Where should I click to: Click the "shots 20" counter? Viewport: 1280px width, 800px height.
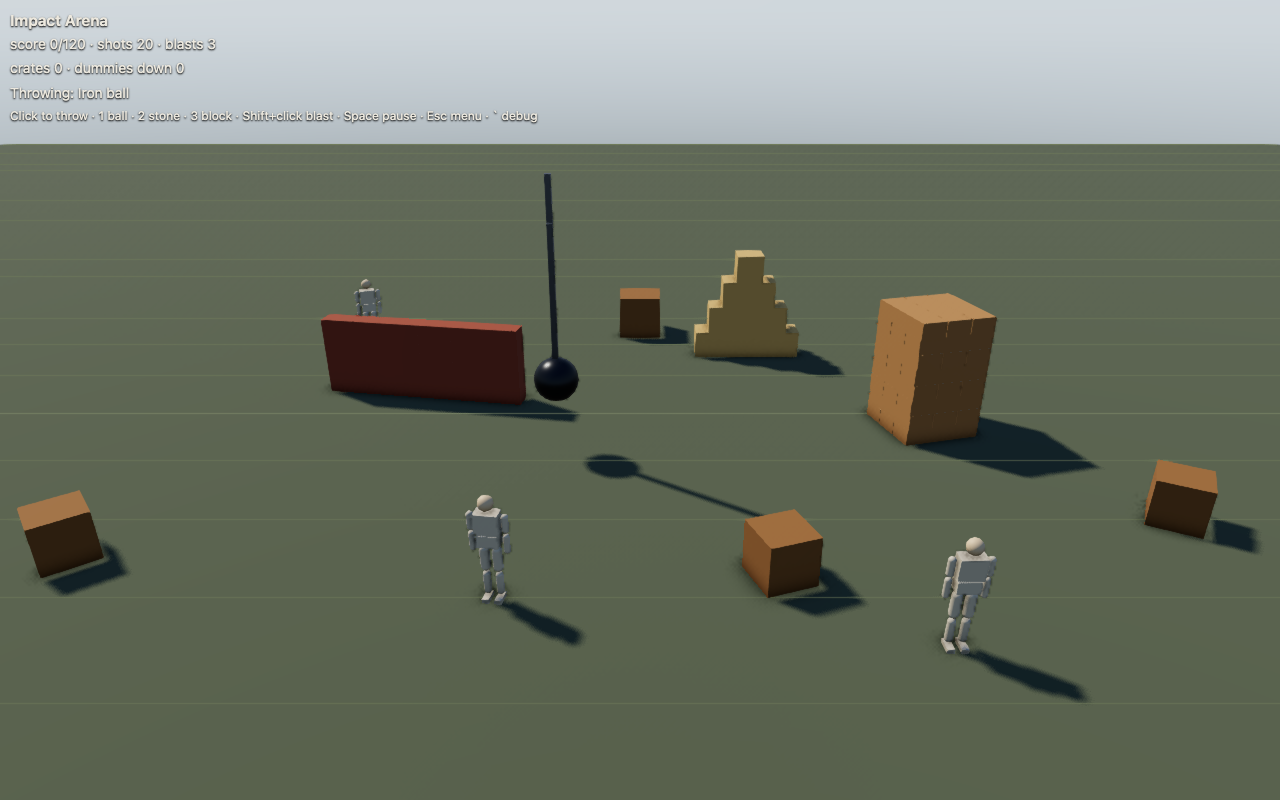[x=125, y=44]
